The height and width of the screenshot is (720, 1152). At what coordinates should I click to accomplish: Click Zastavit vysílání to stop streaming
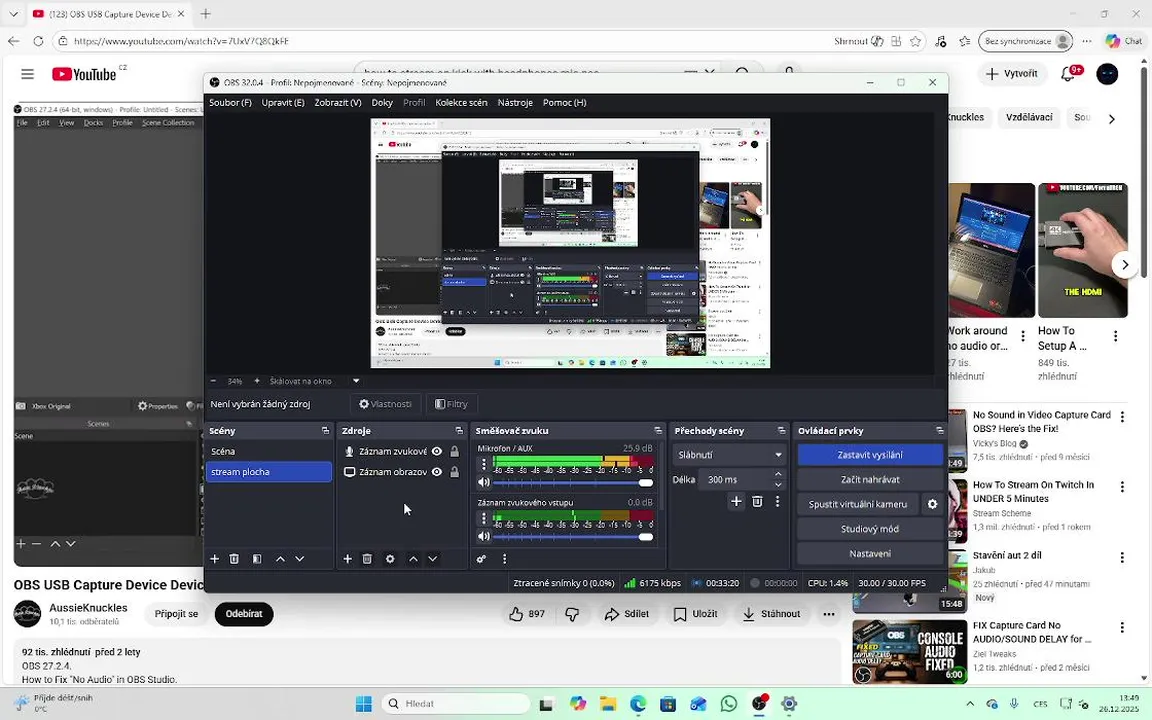(870, 455)
